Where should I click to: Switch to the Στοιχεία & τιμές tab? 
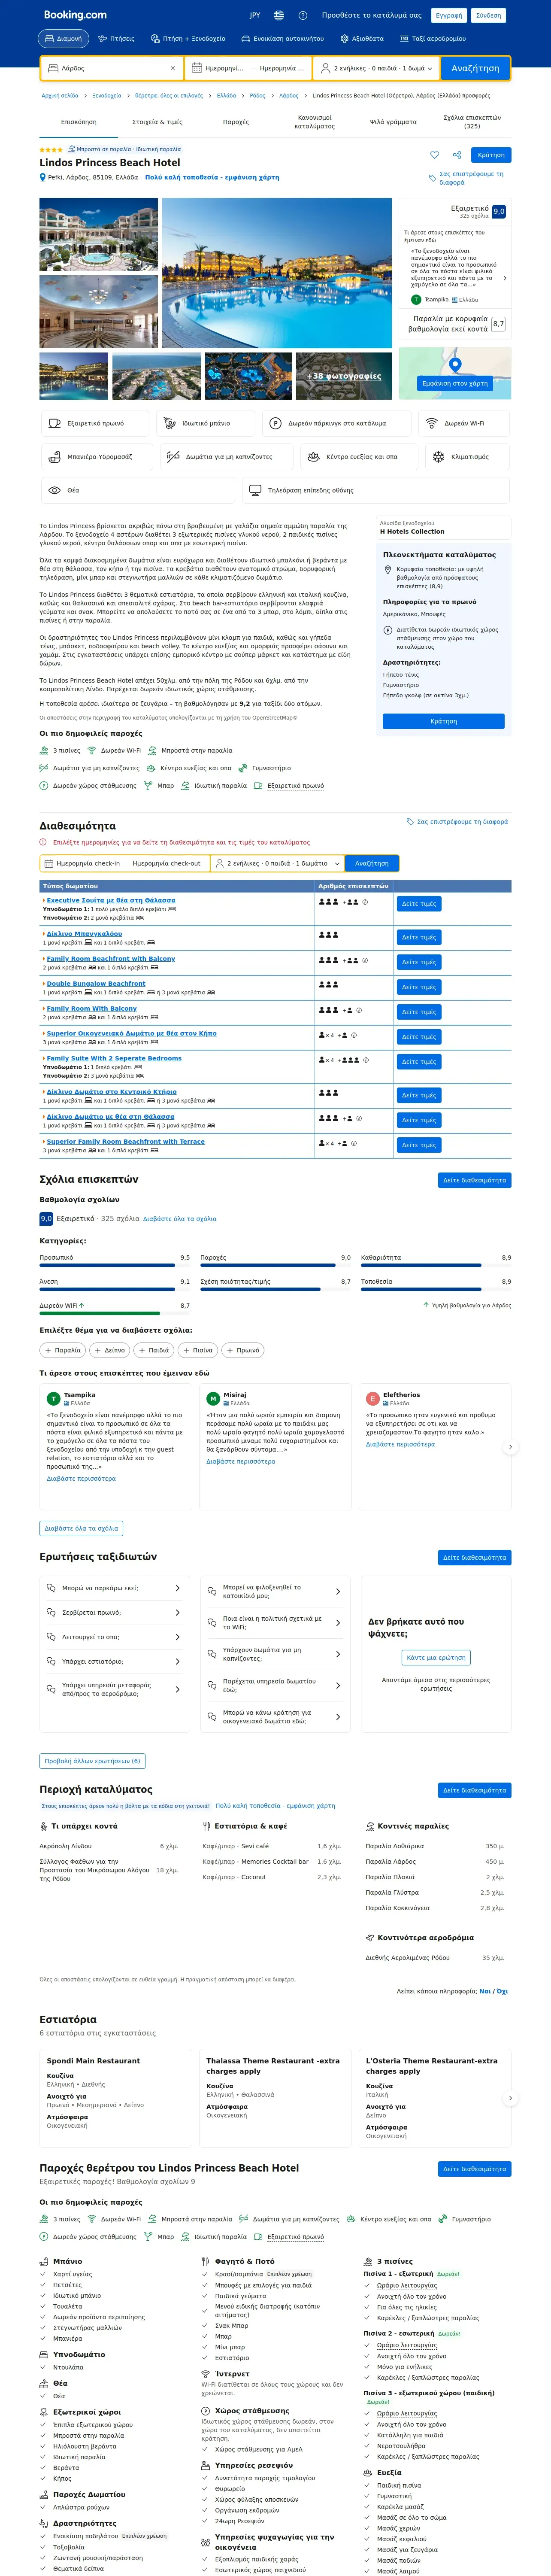pos(157,122)
